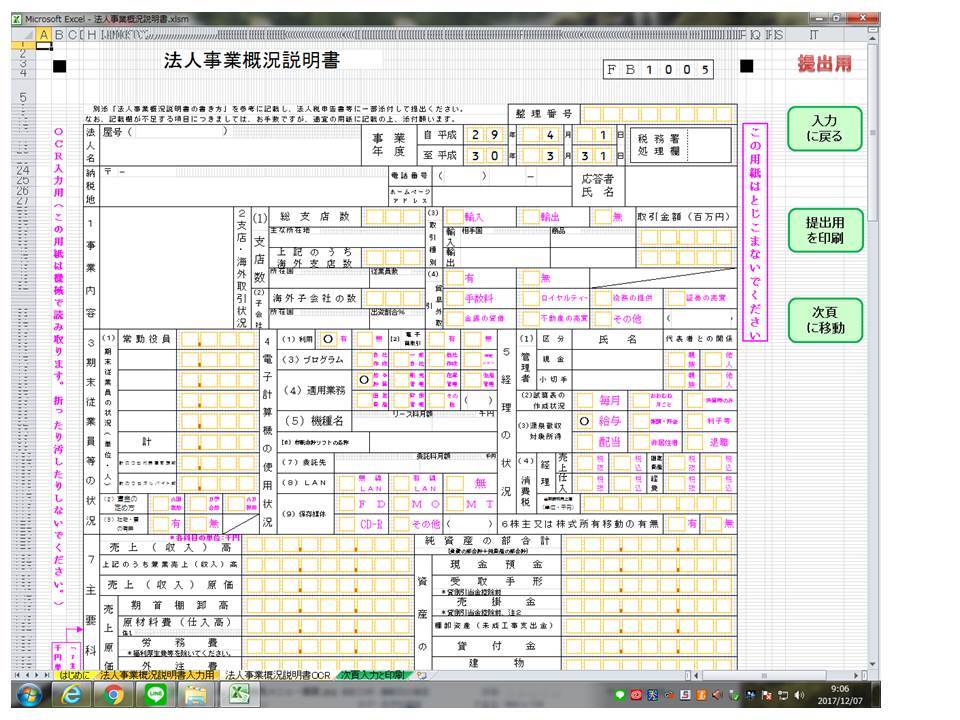Launch Internet Explorer from the taskbar

click(69, 697)
